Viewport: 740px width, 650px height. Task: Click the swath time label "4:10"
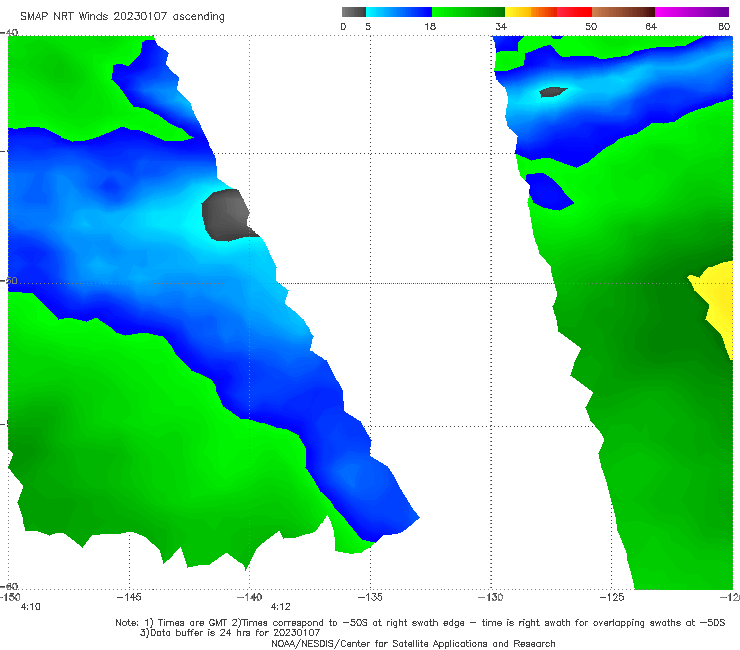pos(31,607)
